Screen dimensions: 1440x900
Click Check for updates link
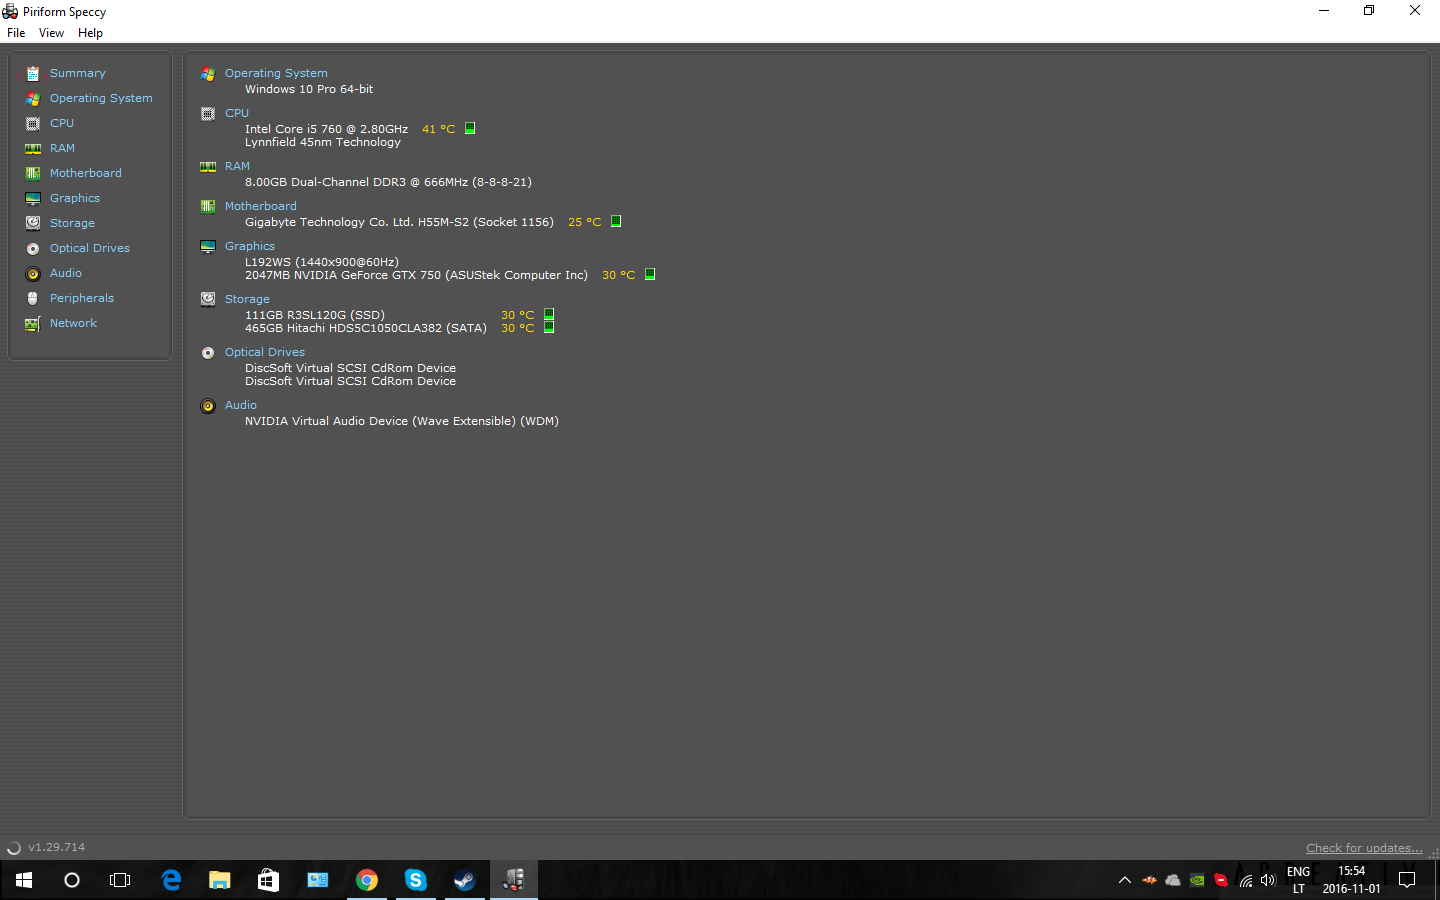pos(1364,848)
